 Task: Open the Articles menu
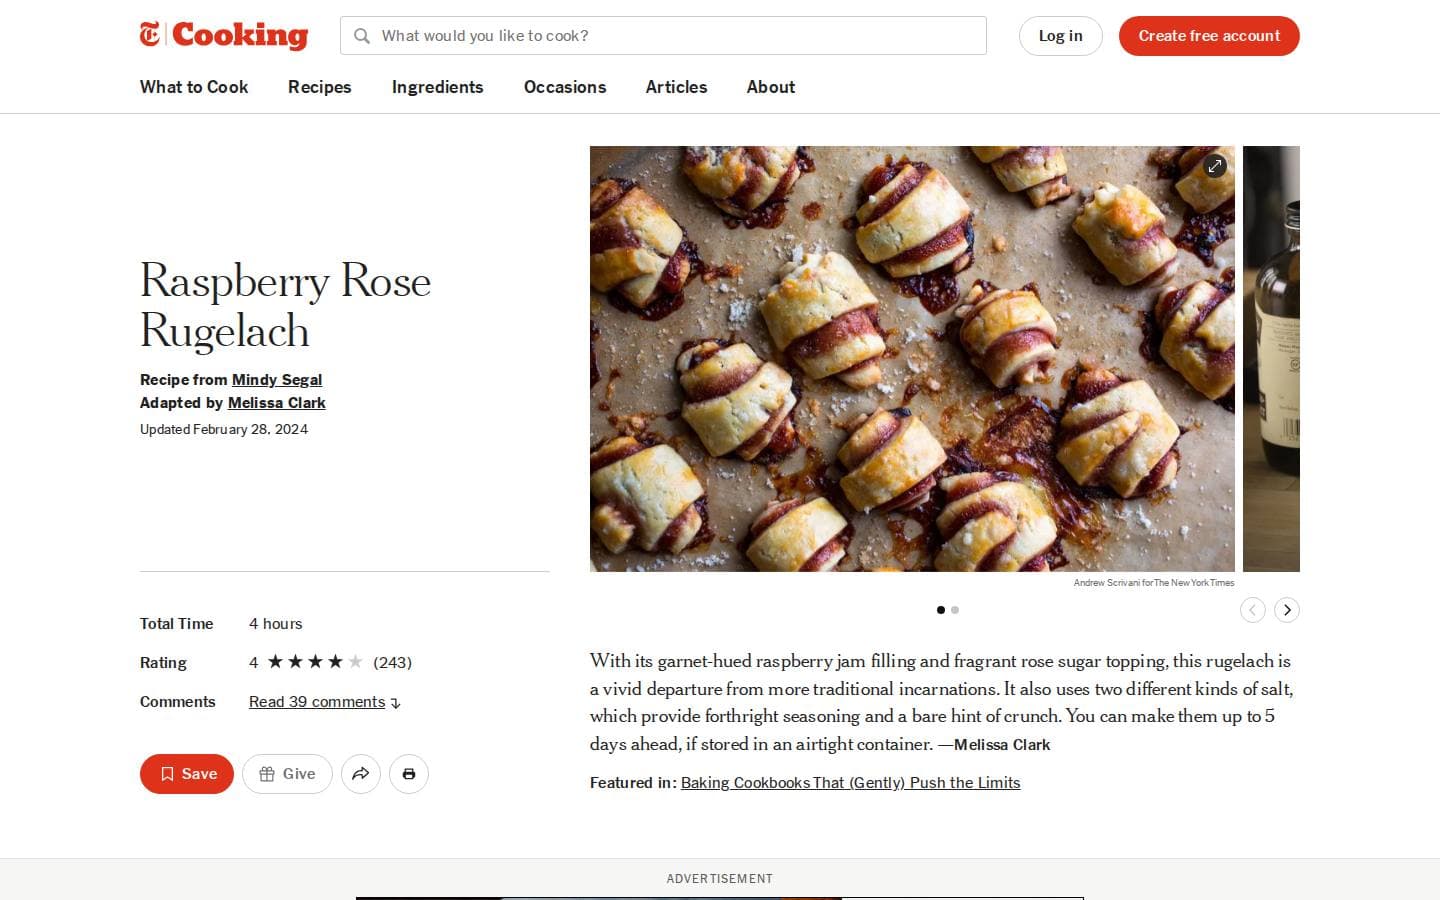[676, 87]
